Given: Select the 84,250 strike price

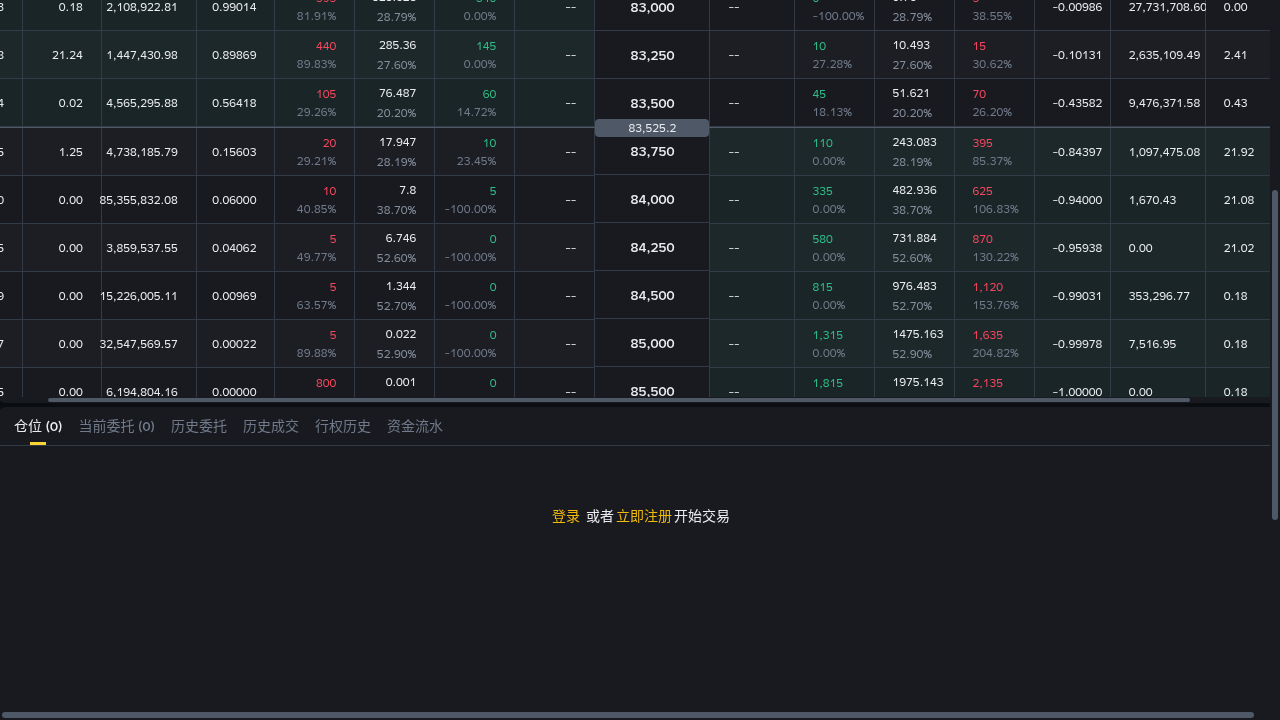Looking at the screenshot, I should pyautogui.click(x=652, y=247).
